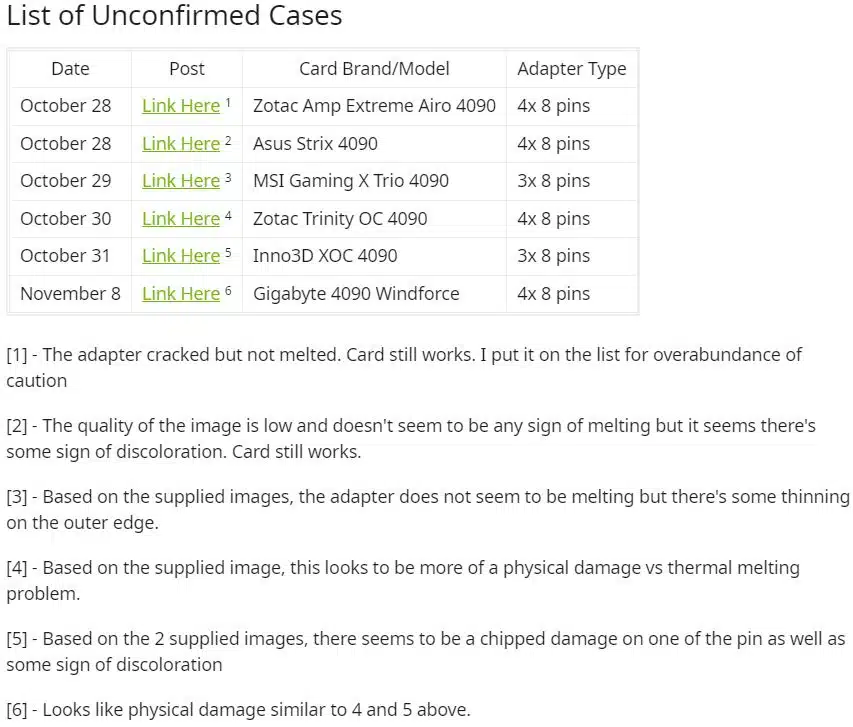Open Link Here for Inno3D XOC 4090

(x=181, y=256)
